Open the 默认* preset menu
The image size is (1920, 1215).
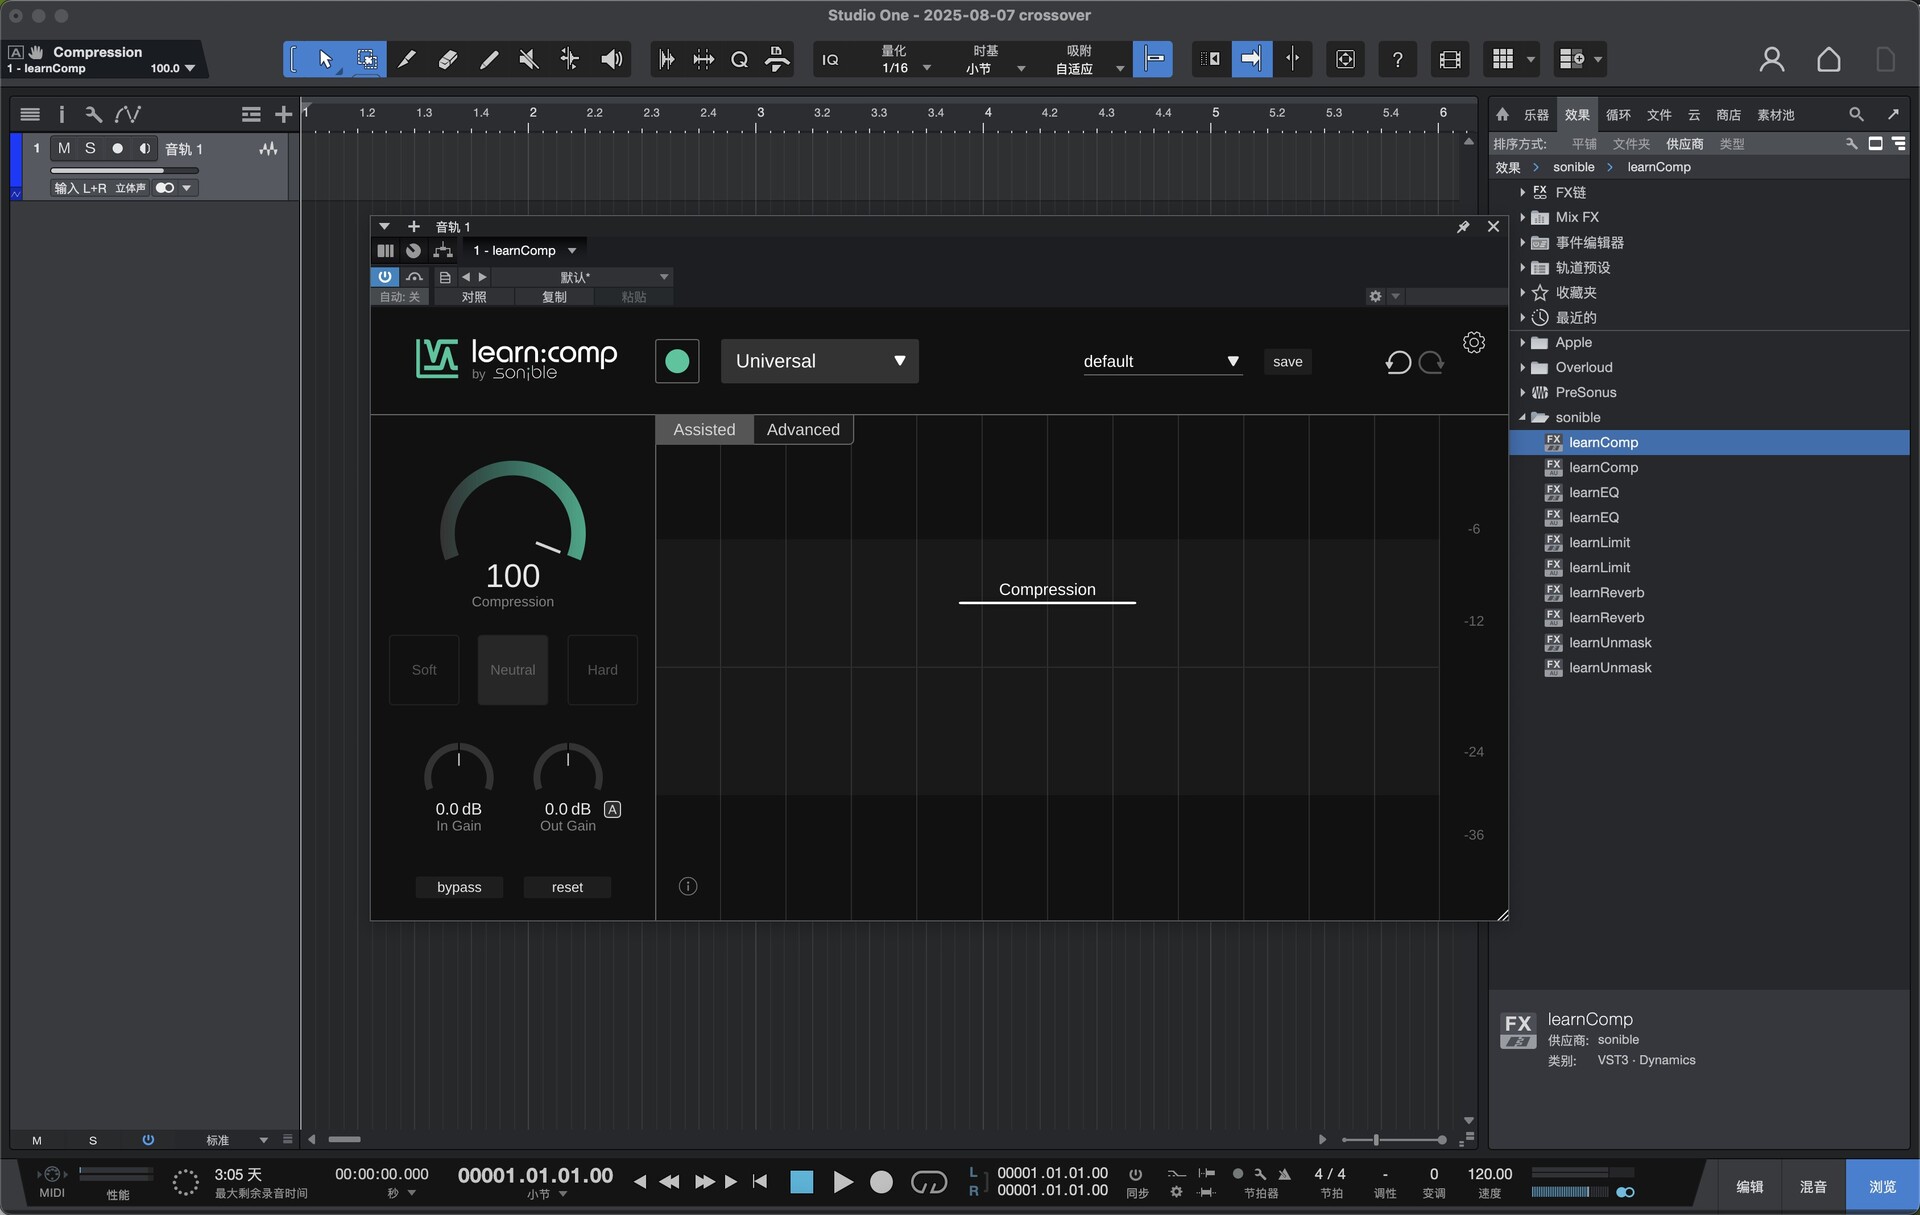(580, 277)
